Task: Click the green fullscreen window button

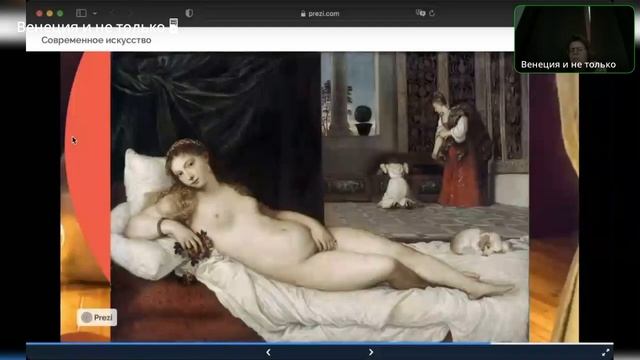Action: pyautogui.click(x=60, y=13)
